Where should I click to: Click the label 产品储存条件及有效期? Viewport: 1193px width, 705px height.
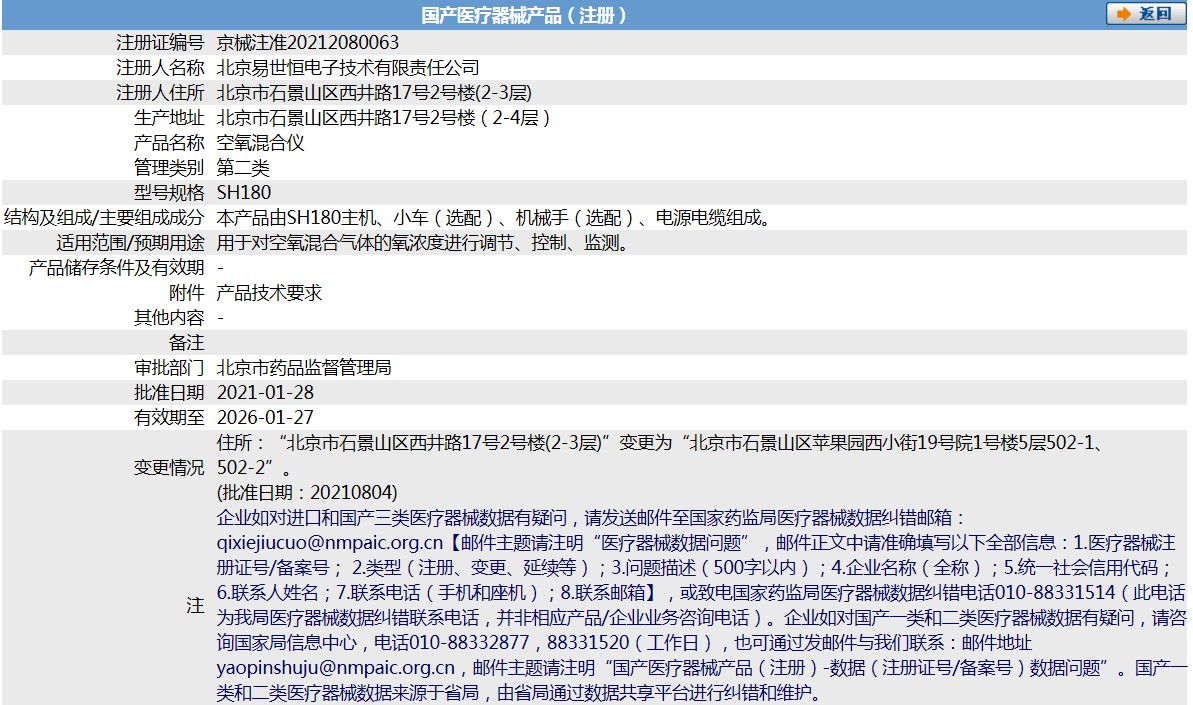pos(116,268)
